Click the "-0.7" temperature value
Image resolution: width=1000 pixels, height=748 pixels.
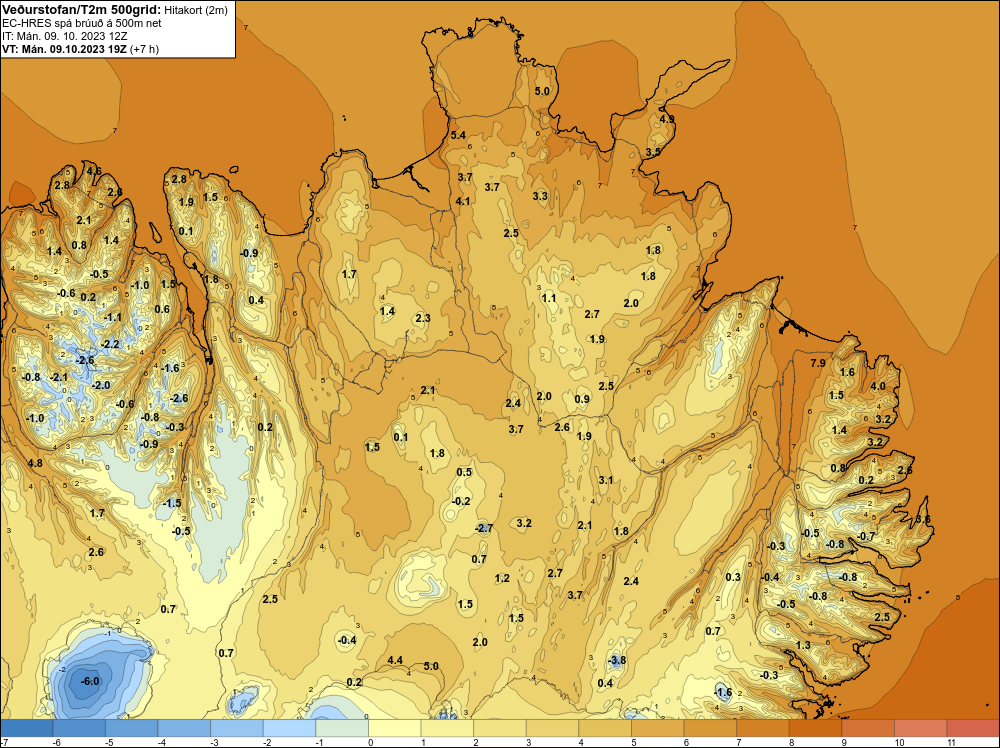click(866, 536)
